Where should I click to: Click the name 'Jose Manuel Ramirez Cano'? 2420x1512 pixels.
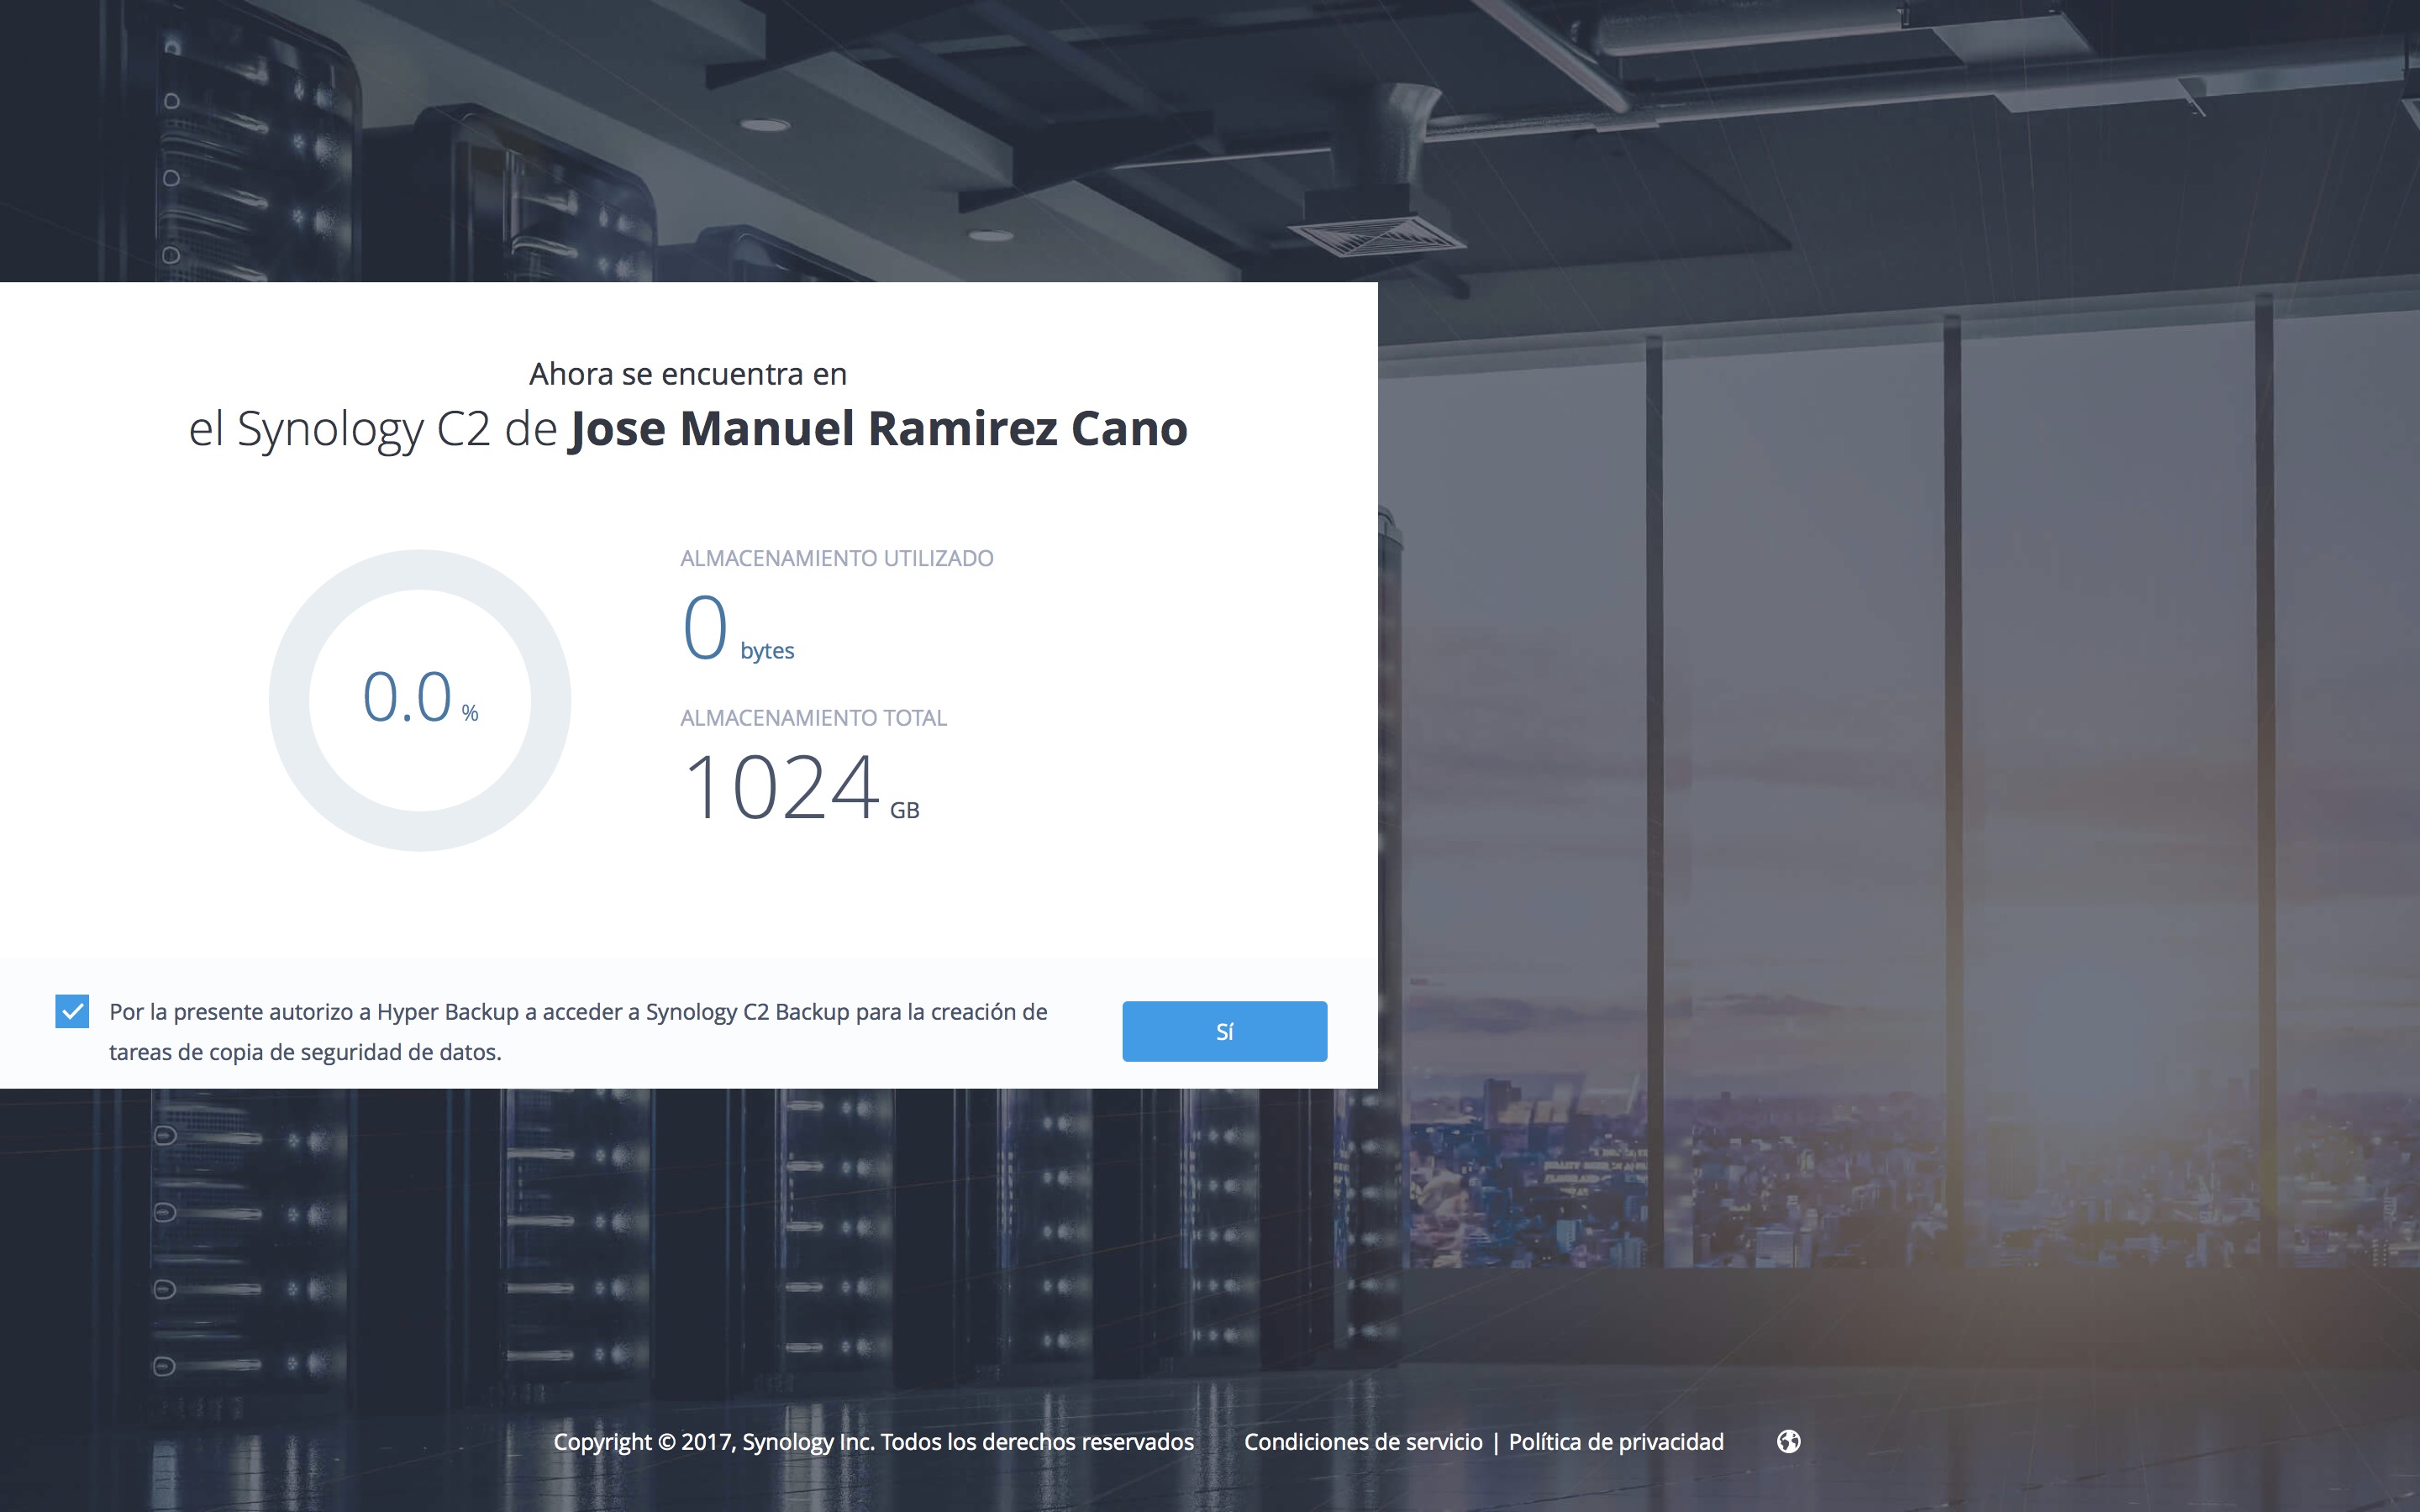click(x=878, y=428)
